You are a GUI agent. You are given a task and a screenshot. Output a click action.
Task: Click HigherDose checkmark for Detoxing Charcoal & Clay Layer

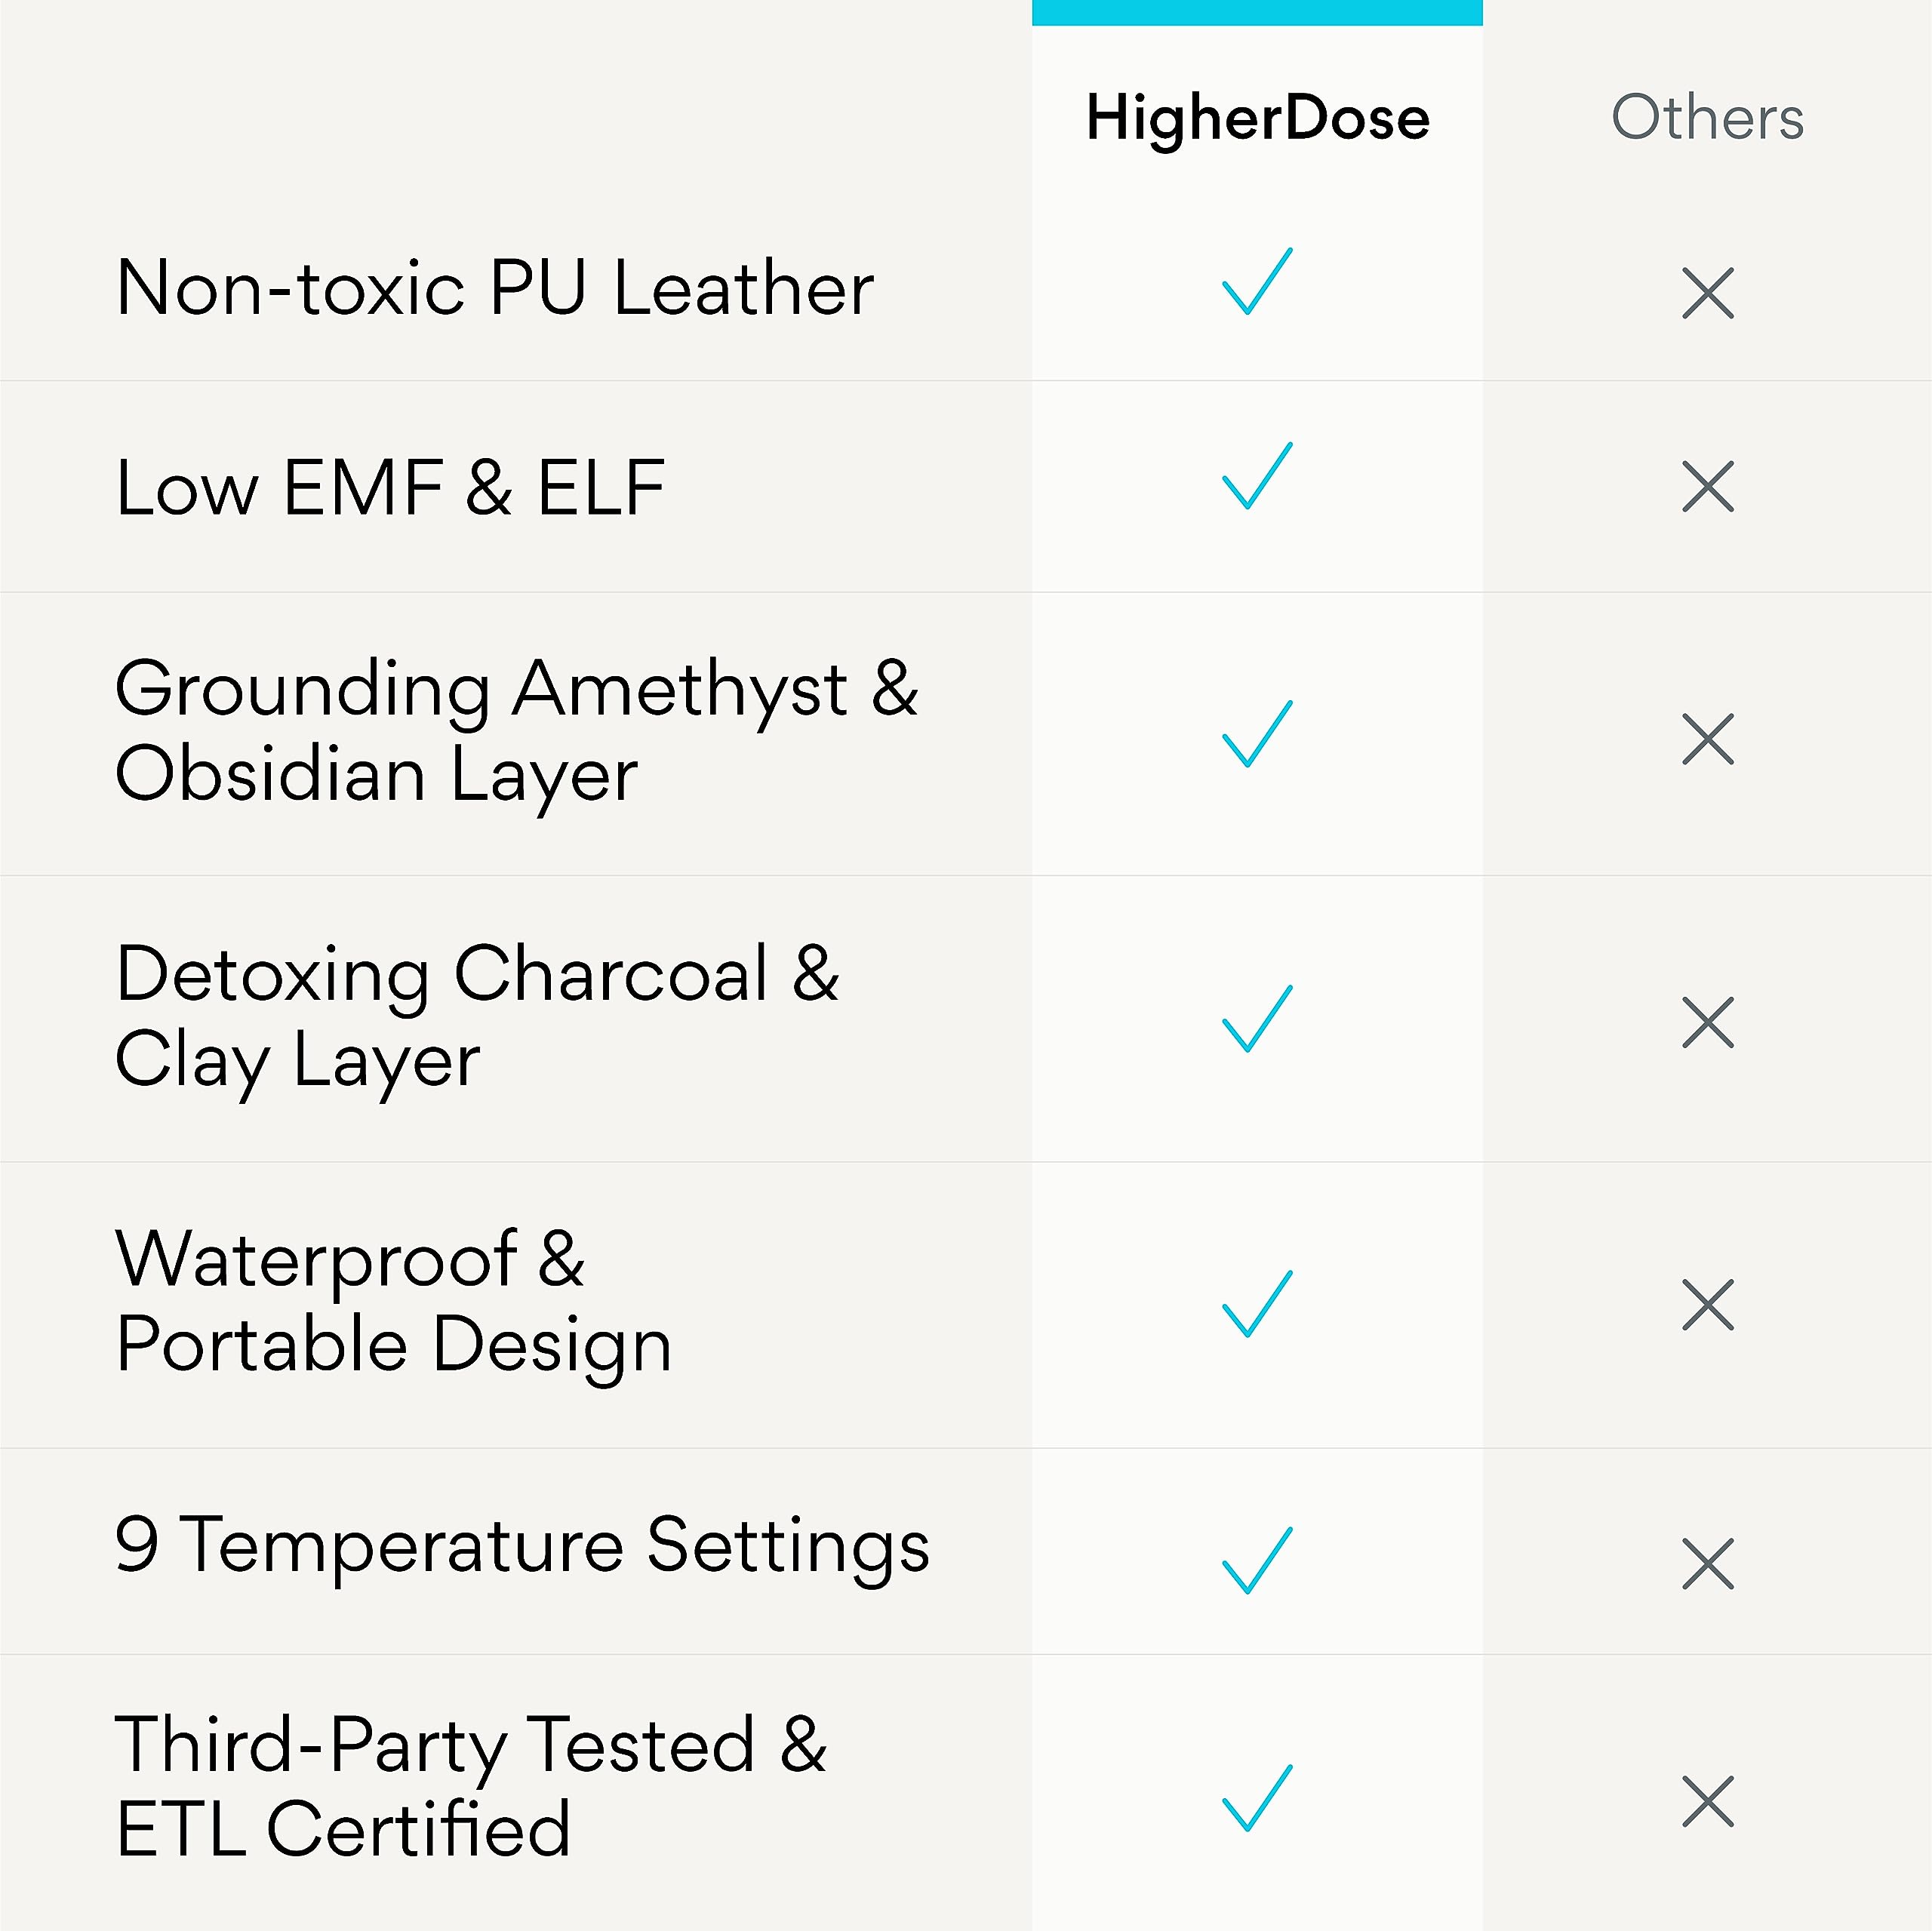1256,1019
